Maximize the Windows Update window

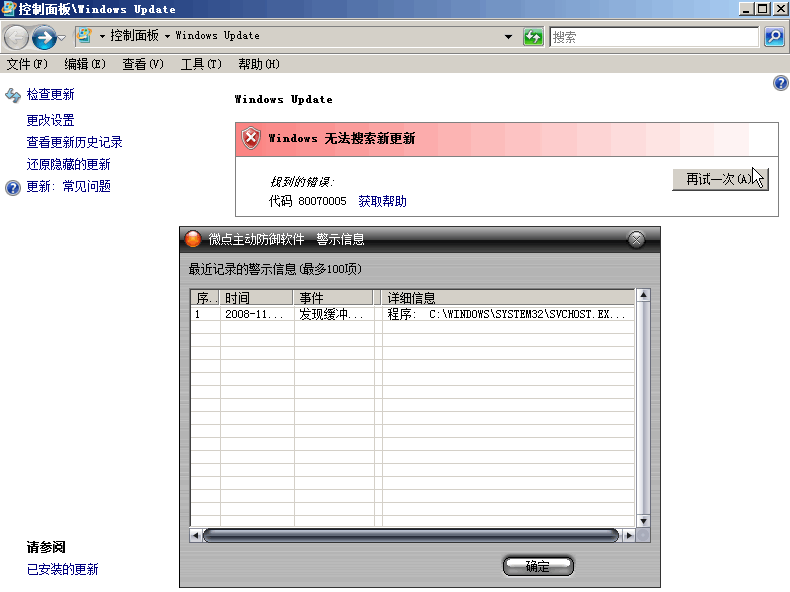tap(763, 9)
